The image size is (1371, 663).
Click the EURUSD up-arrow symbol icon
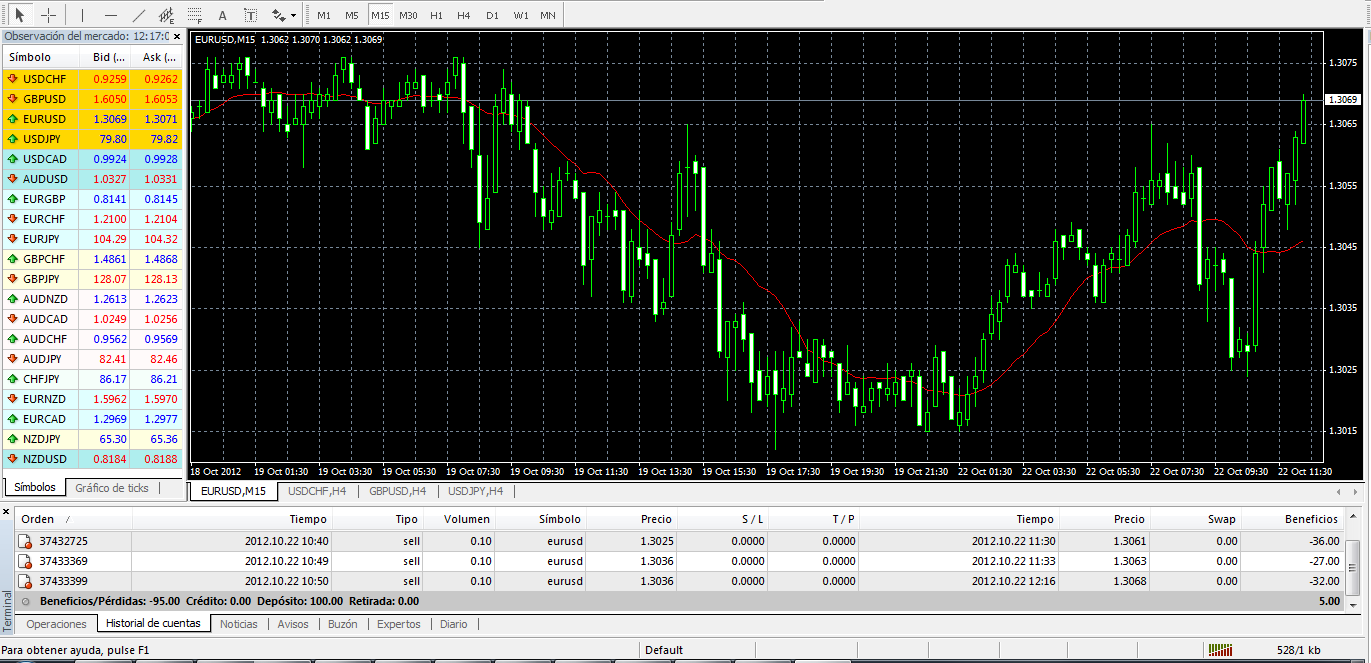coord(12,119)
